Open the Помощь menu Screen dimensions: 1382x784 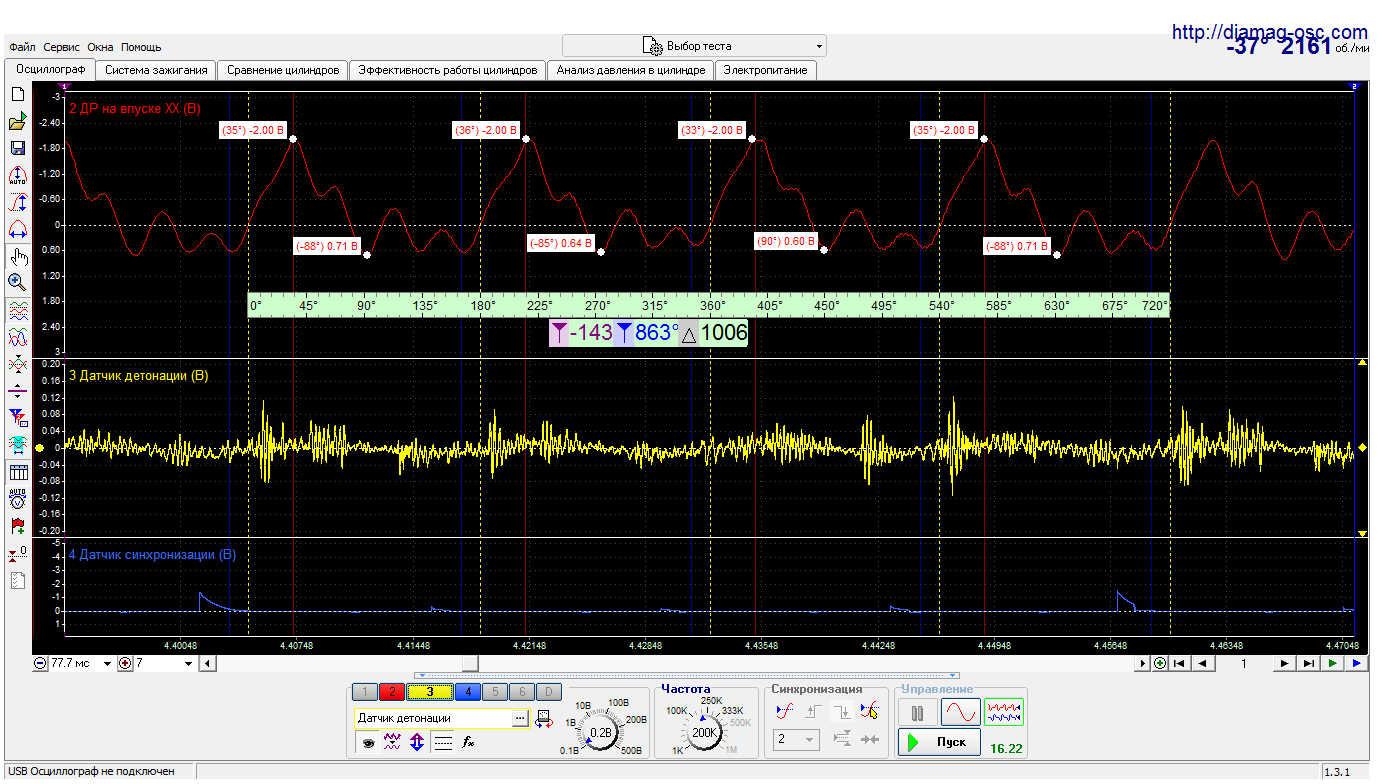(141, 47)
